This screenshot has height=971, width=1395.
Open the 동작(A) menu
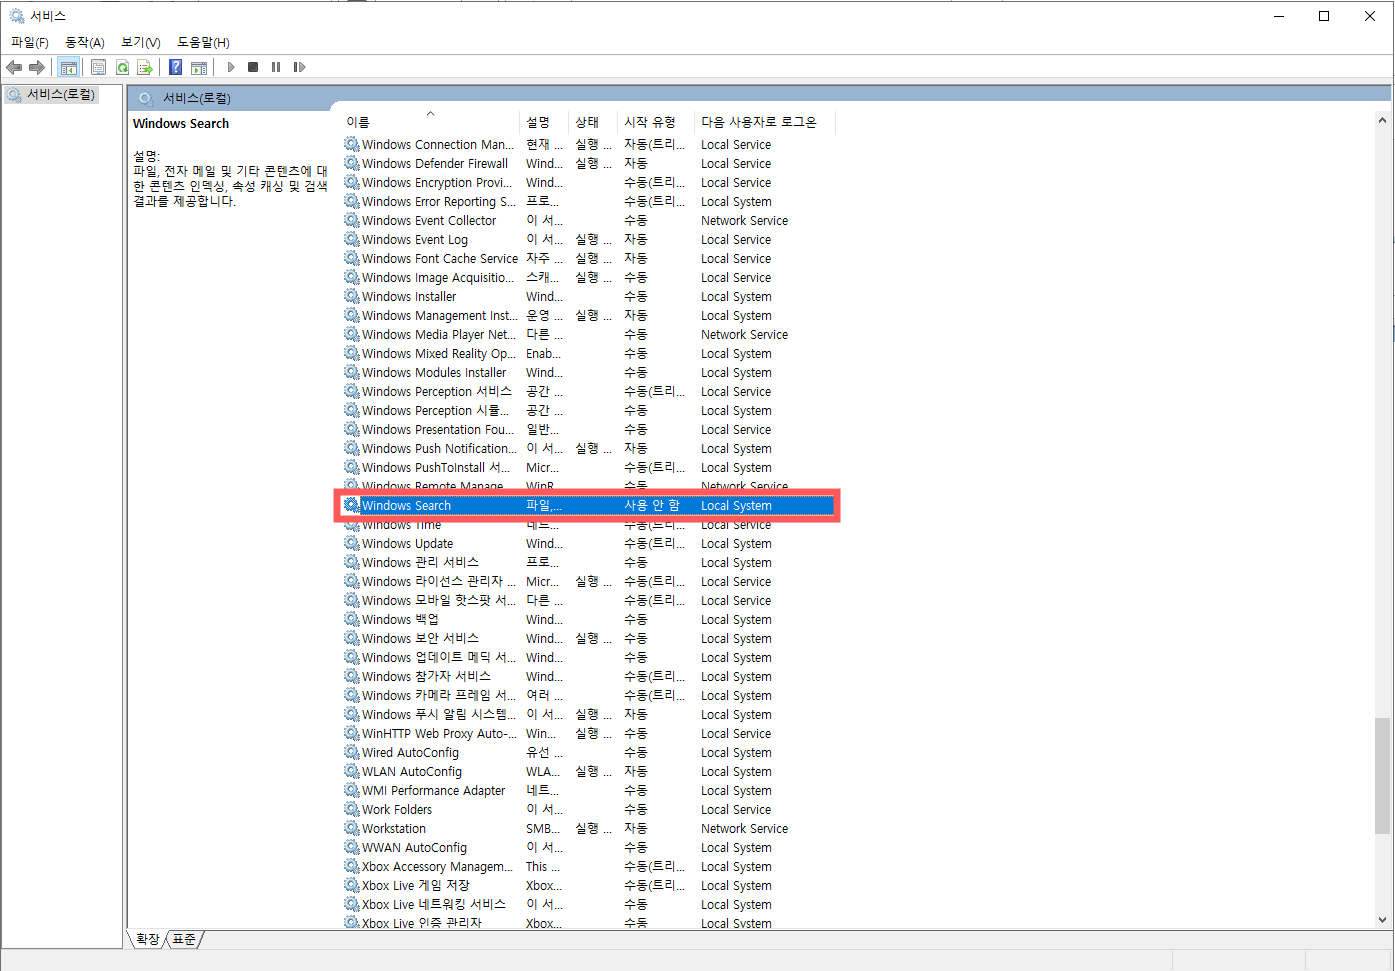click(85, 42)
